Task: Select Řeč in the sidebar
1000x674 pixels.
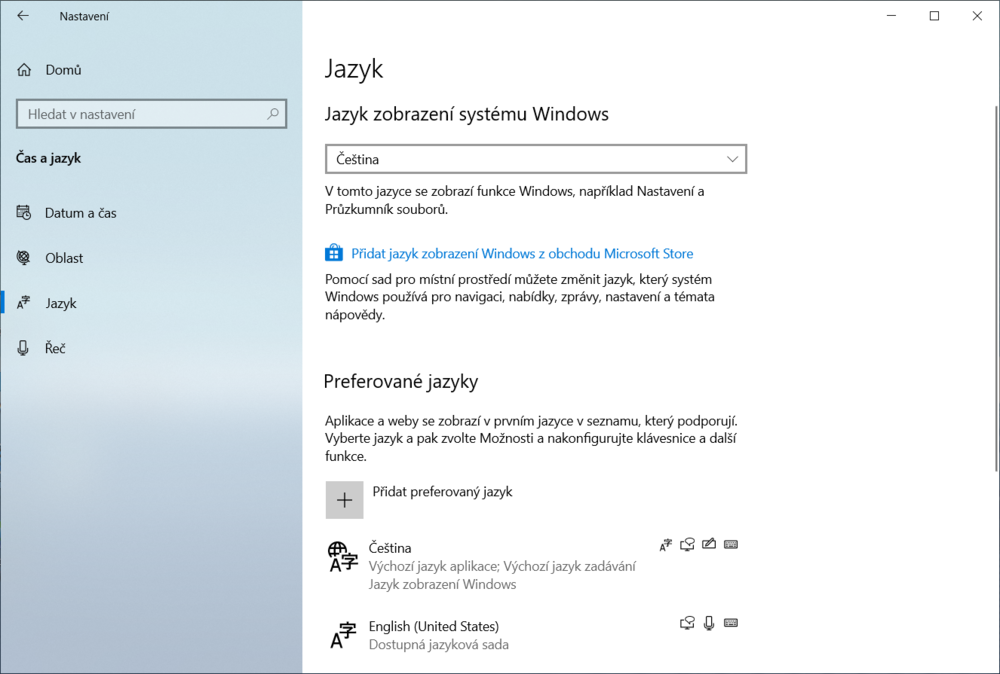Action: pyautogui.click(x=56, y=348)
